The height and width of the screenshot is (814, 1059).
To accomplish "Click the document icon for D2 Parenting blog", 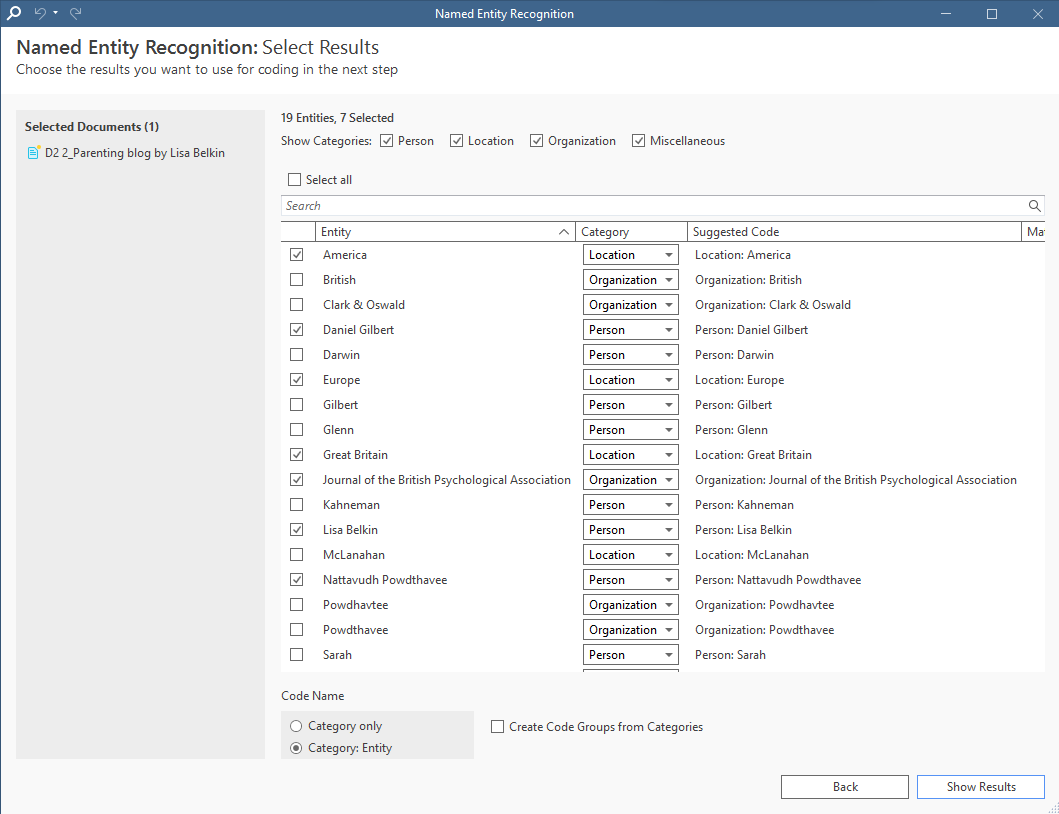I will click(33, 153).
